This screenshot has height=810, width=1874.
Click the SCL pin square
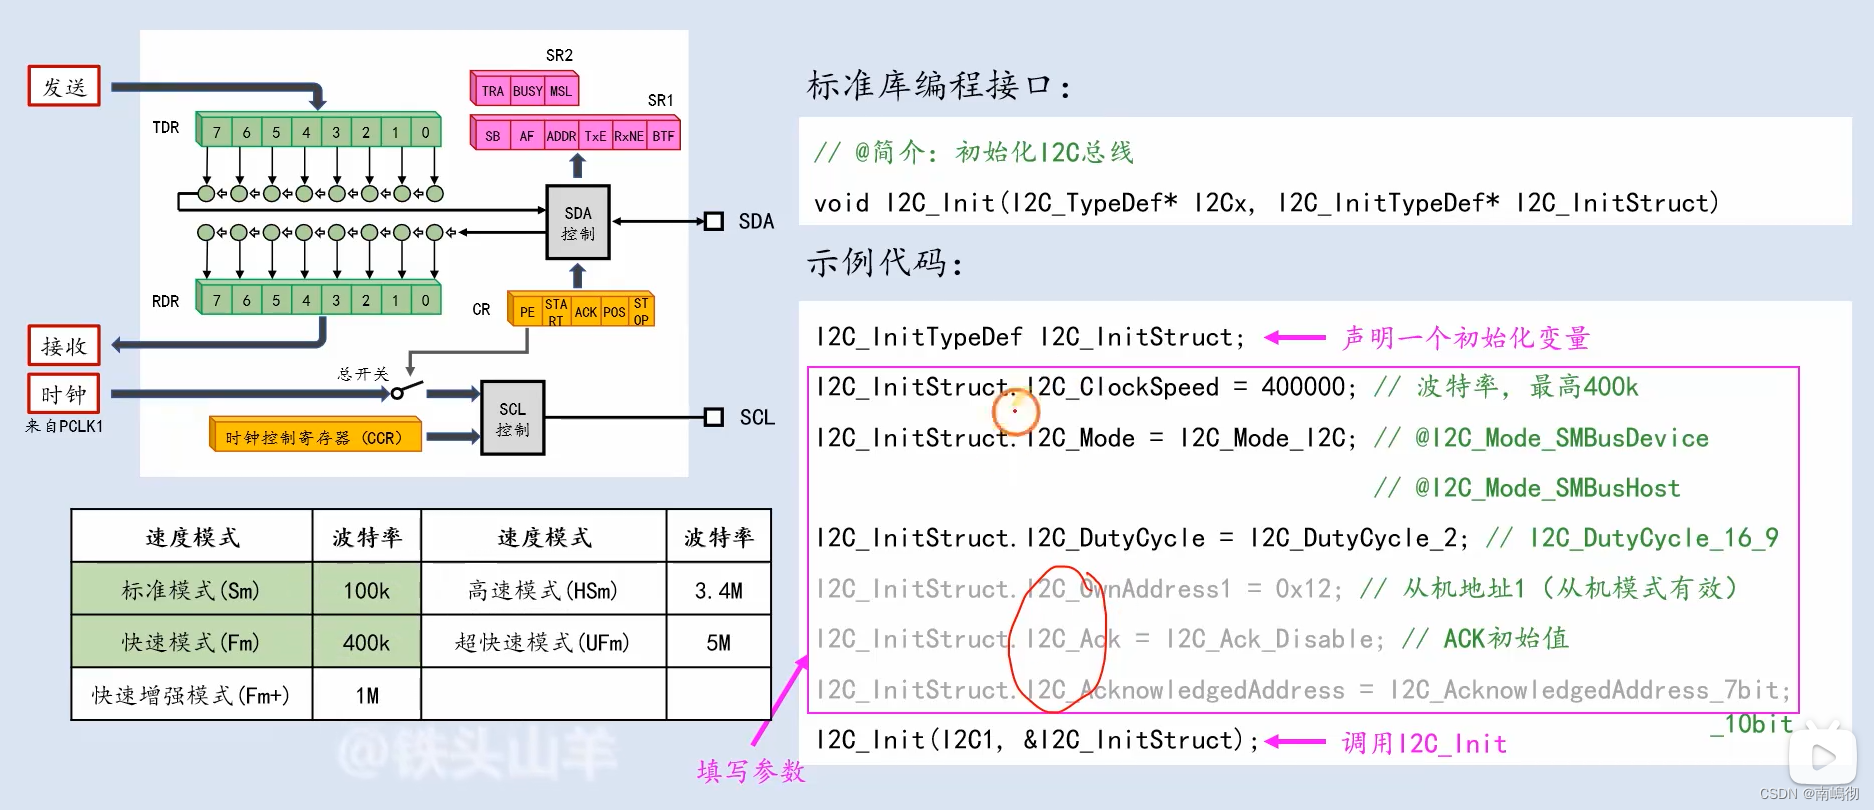point(714,417)
